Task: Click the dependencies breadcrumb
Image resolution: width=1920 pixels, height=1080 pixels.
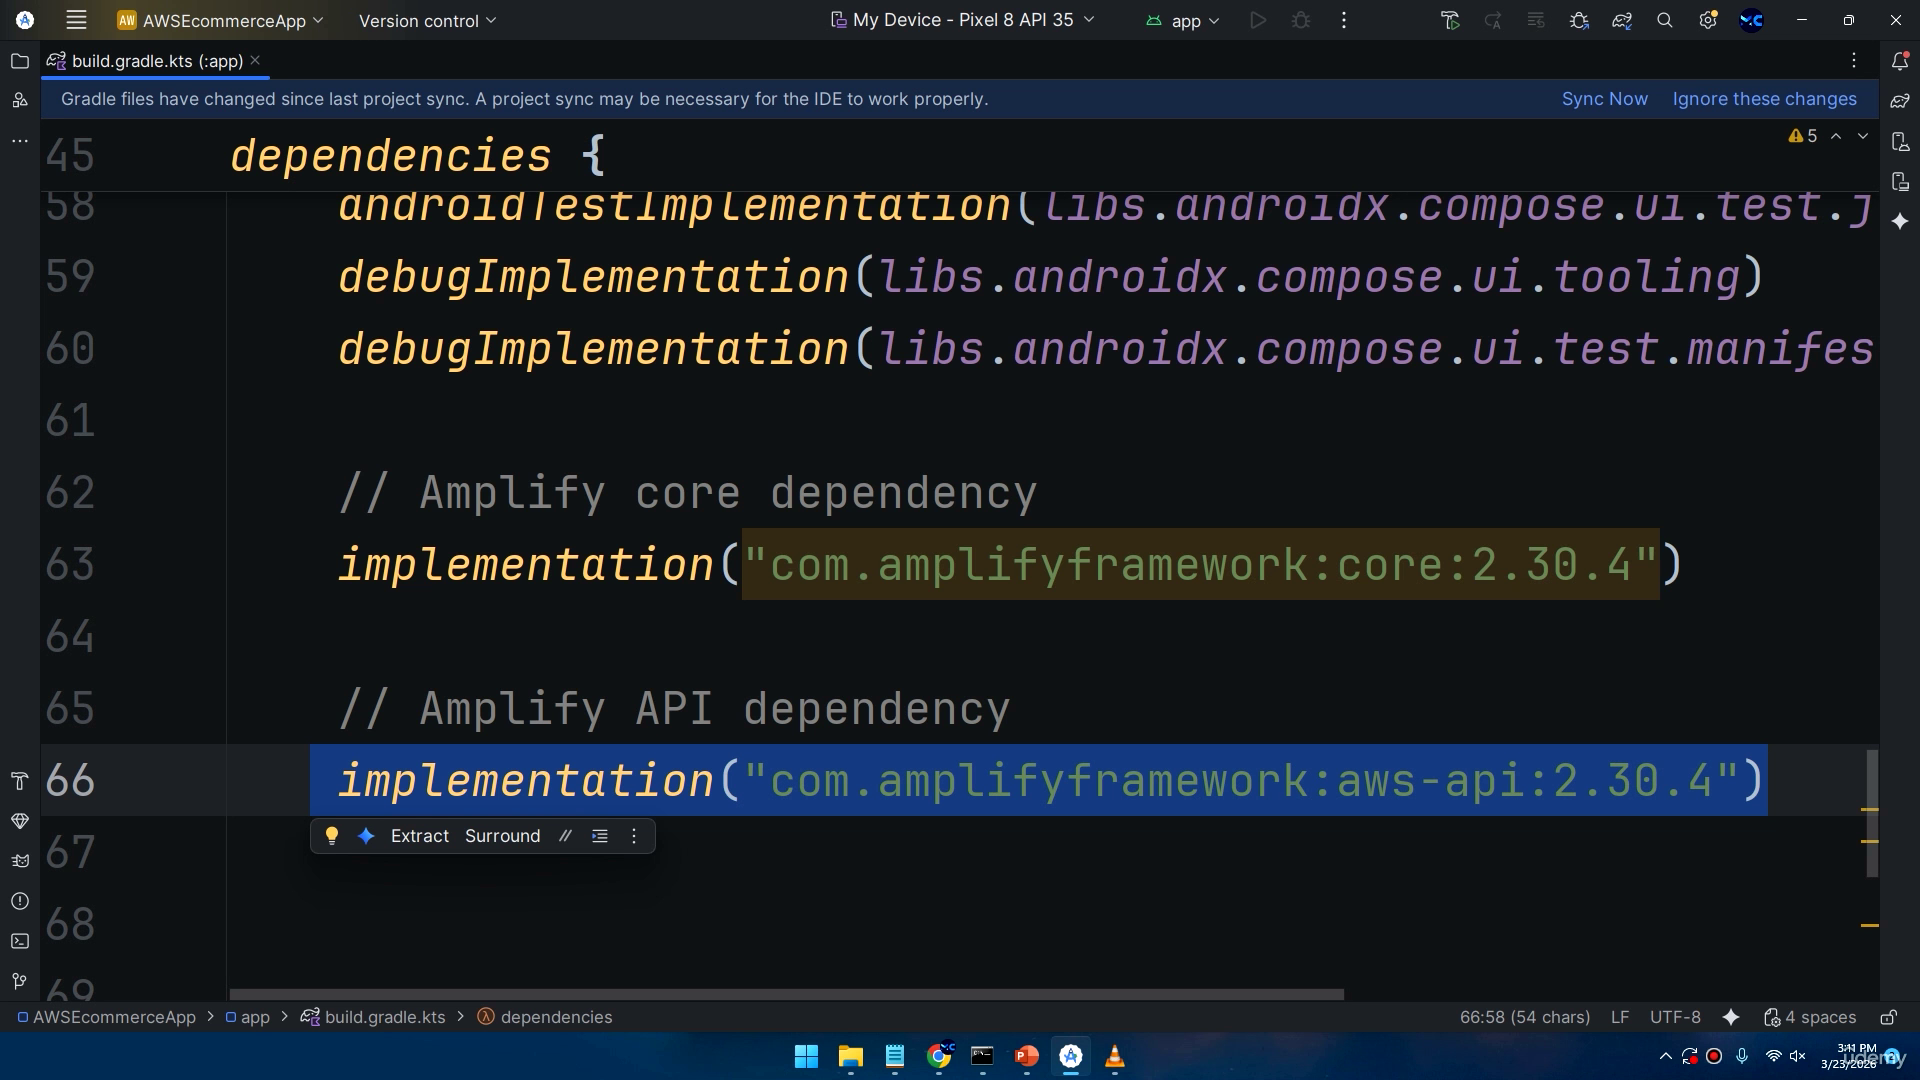Action: (545, 1017)
